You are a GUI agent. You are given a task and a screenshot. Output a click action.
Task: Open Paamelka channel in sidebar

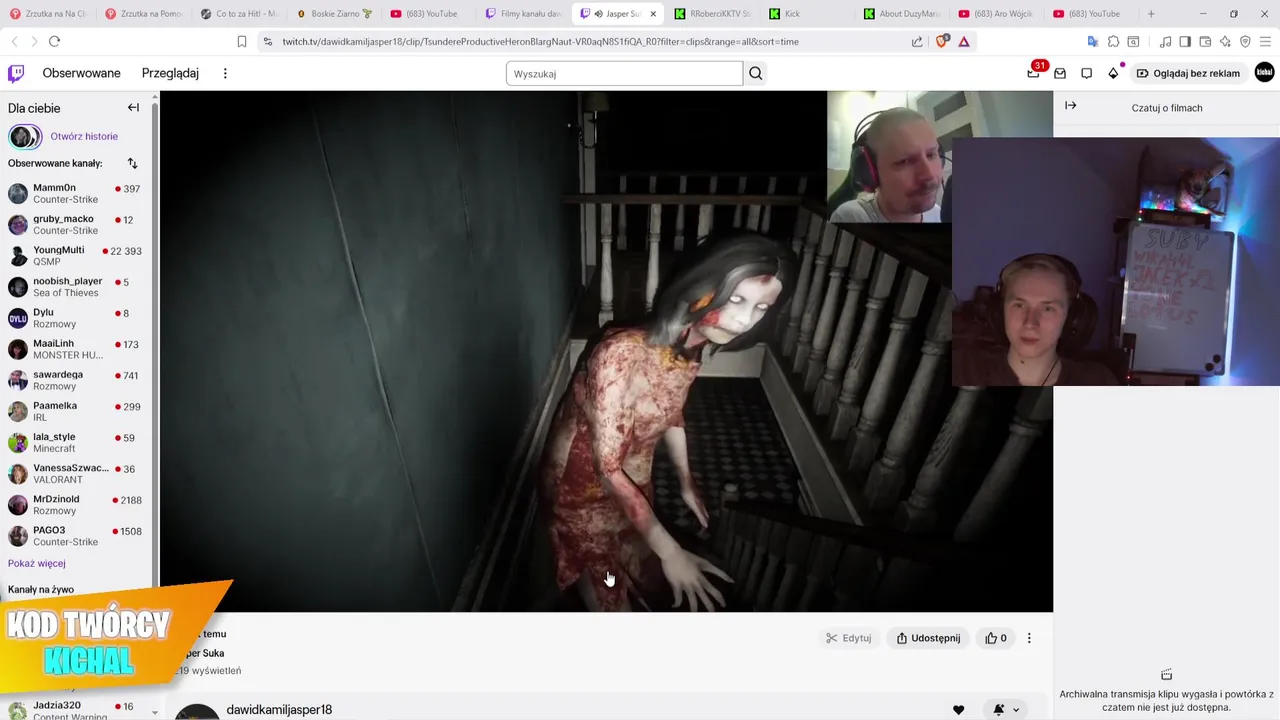coord(75,411)
